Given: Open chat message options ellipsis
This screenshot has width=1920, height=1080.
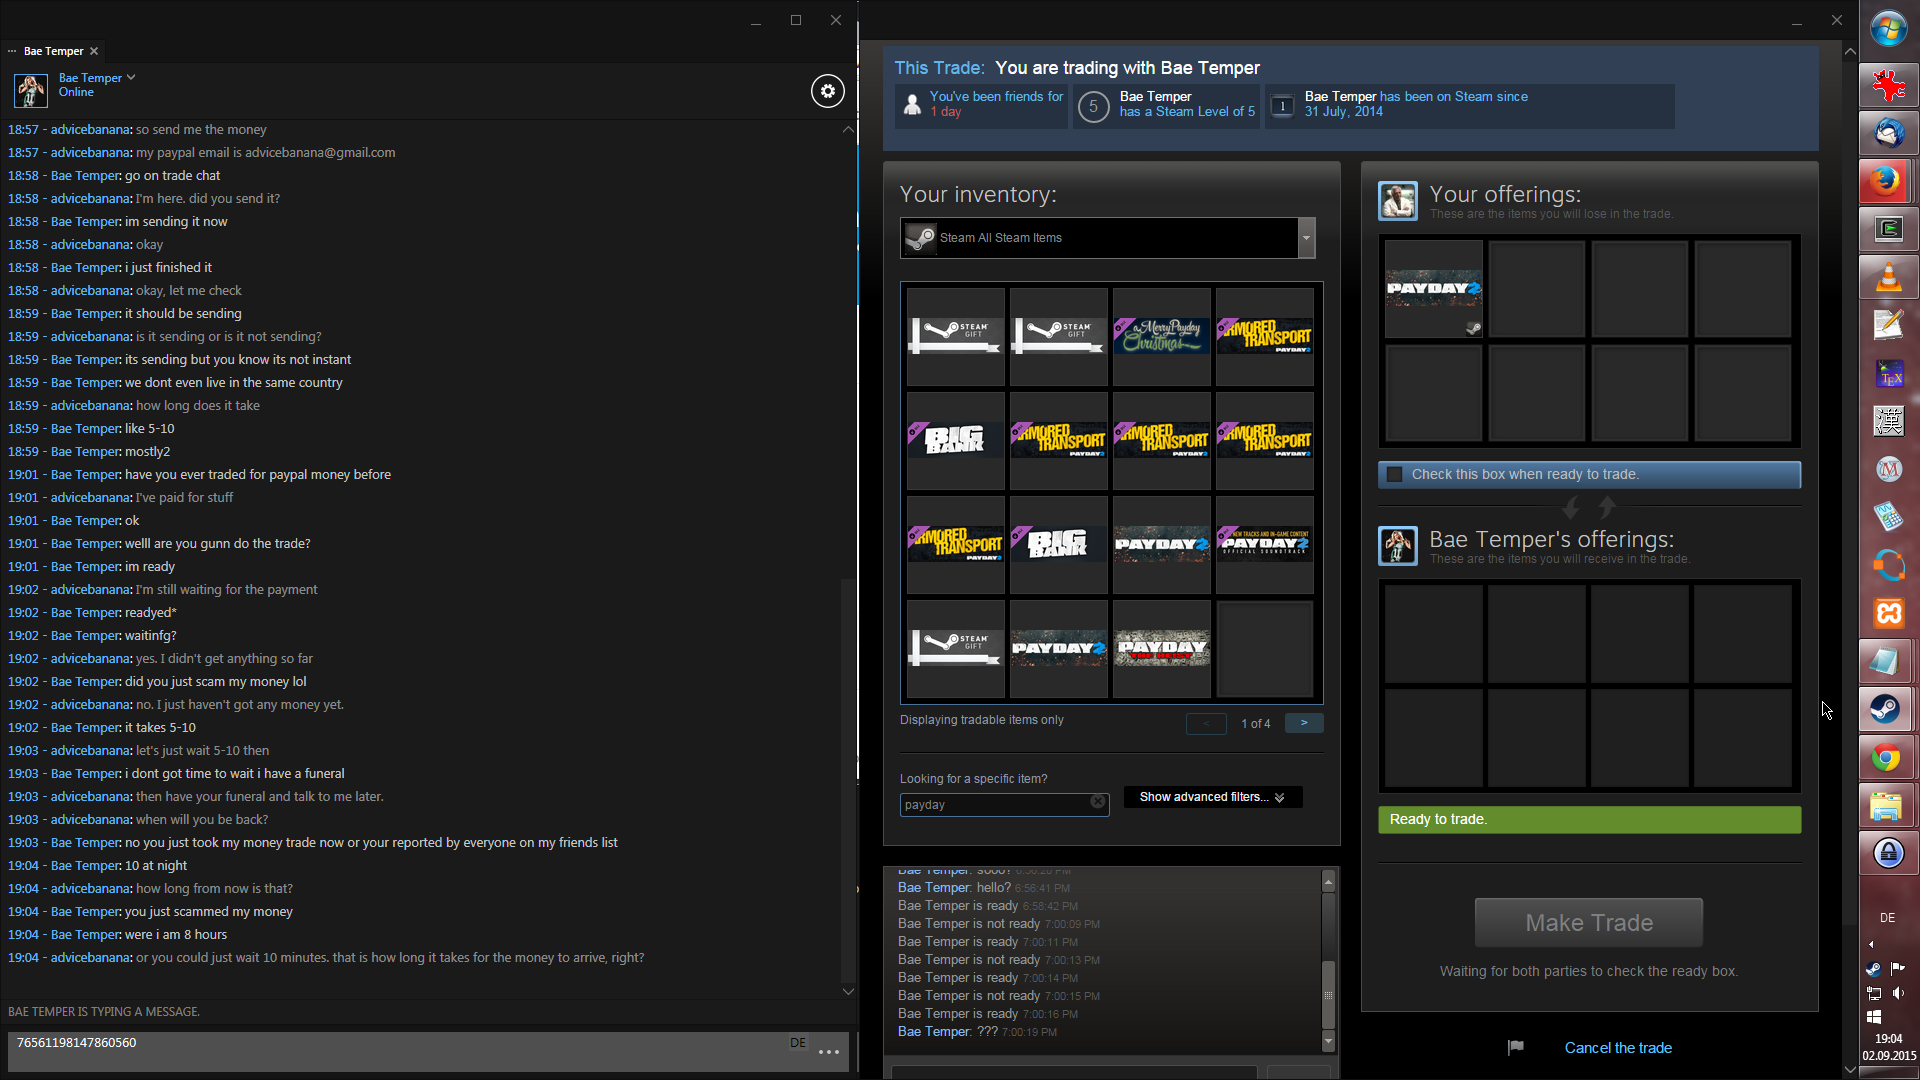Looking at the screenshot, I should click(828, 1052).
